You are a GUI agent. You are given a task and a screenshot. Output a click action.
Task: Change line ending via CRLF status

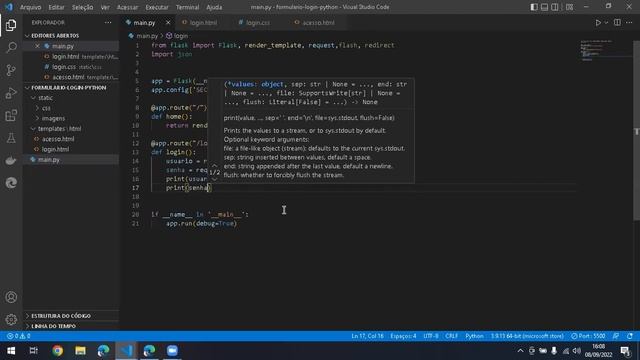pos(451,336)
